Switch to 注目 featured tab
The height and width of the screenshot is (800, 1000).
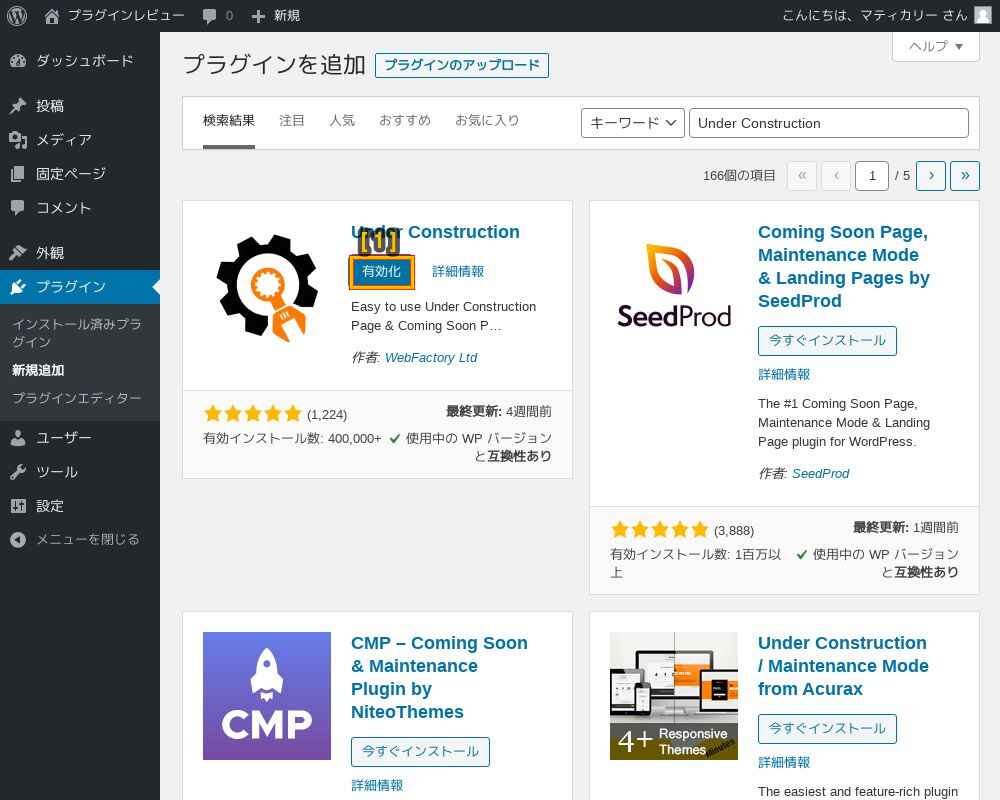[291, 121]
